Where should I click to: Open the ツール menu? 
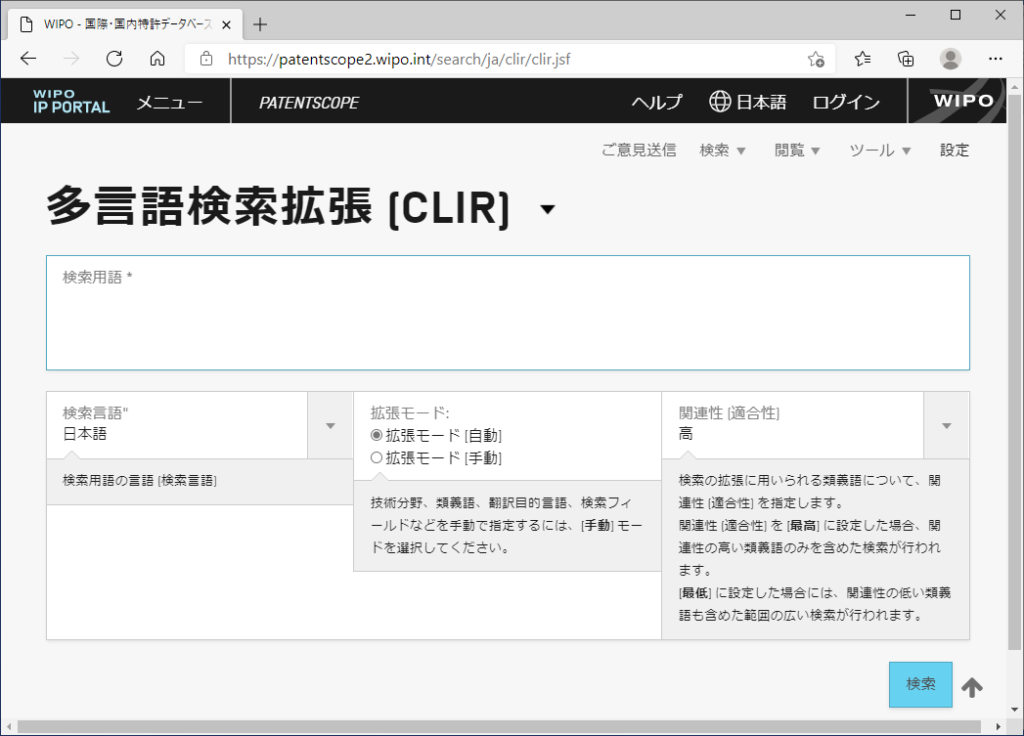pos(880,150)
